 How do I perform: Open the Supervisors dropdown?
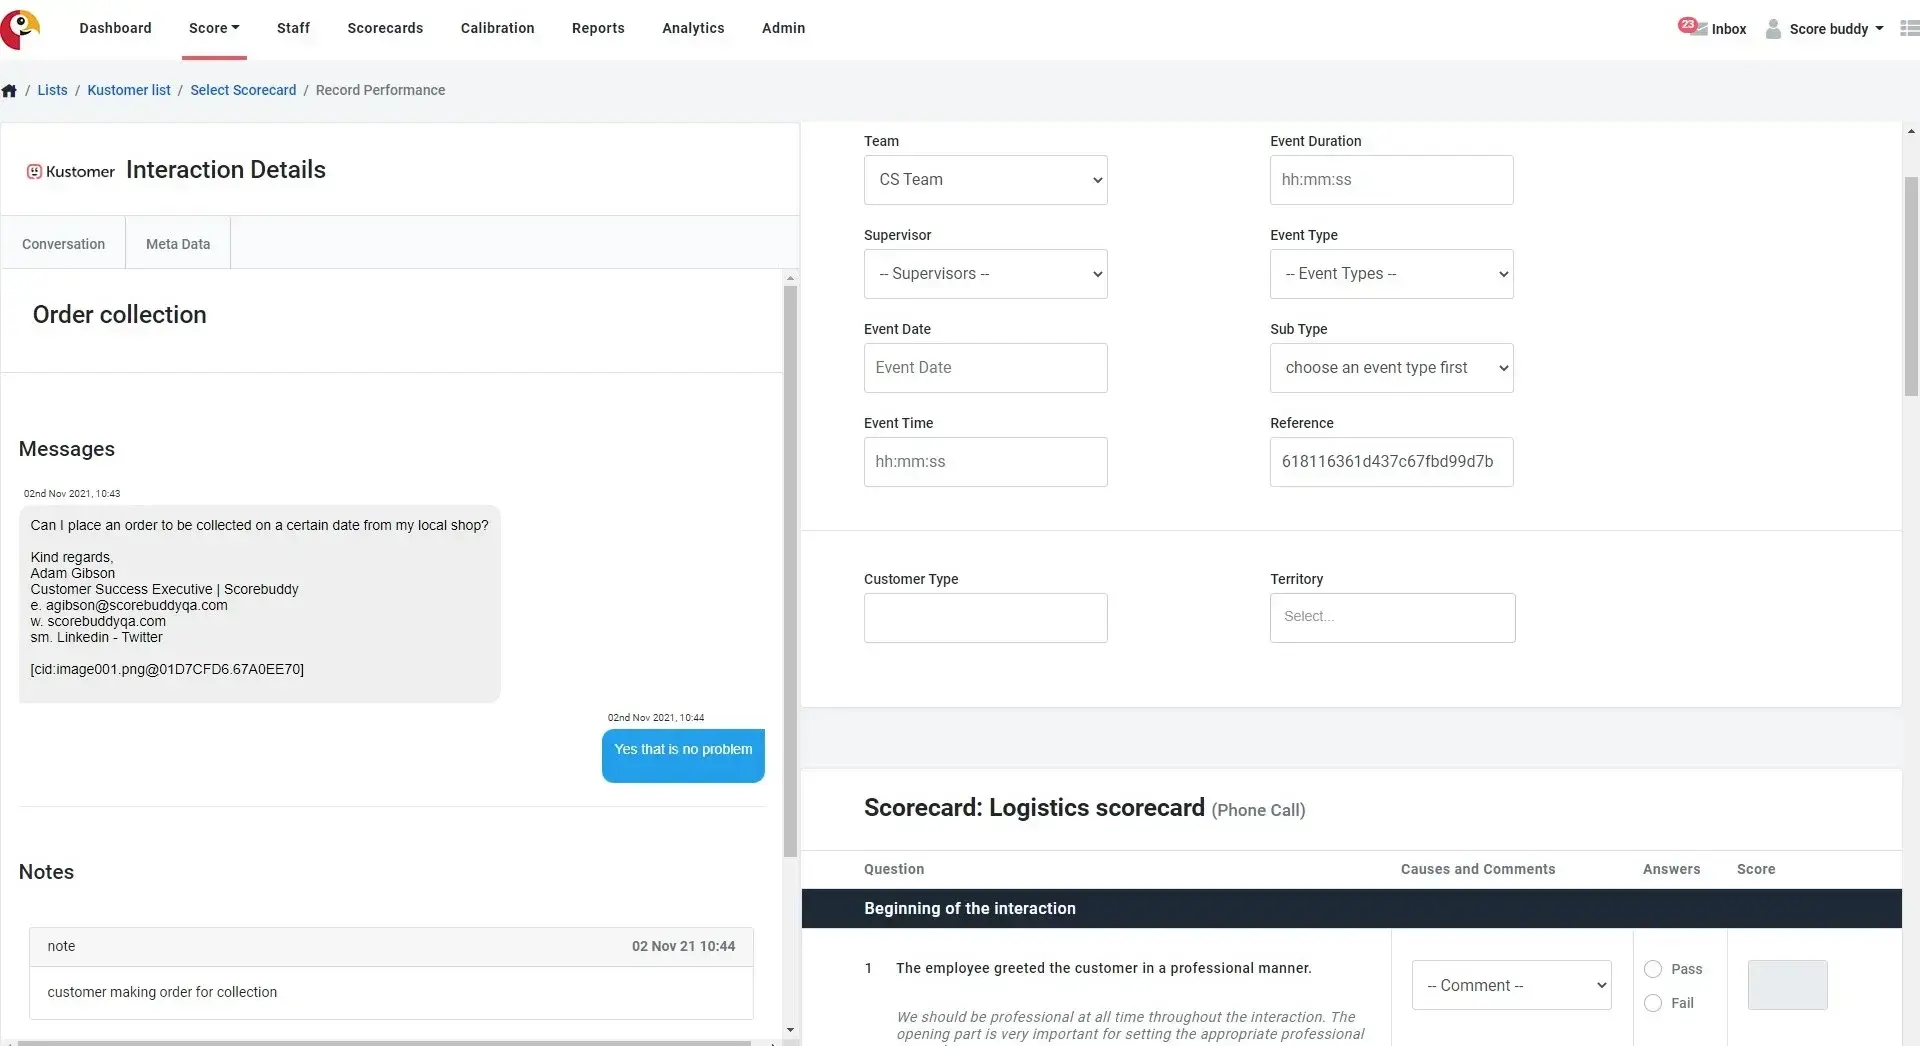point(985,274)
